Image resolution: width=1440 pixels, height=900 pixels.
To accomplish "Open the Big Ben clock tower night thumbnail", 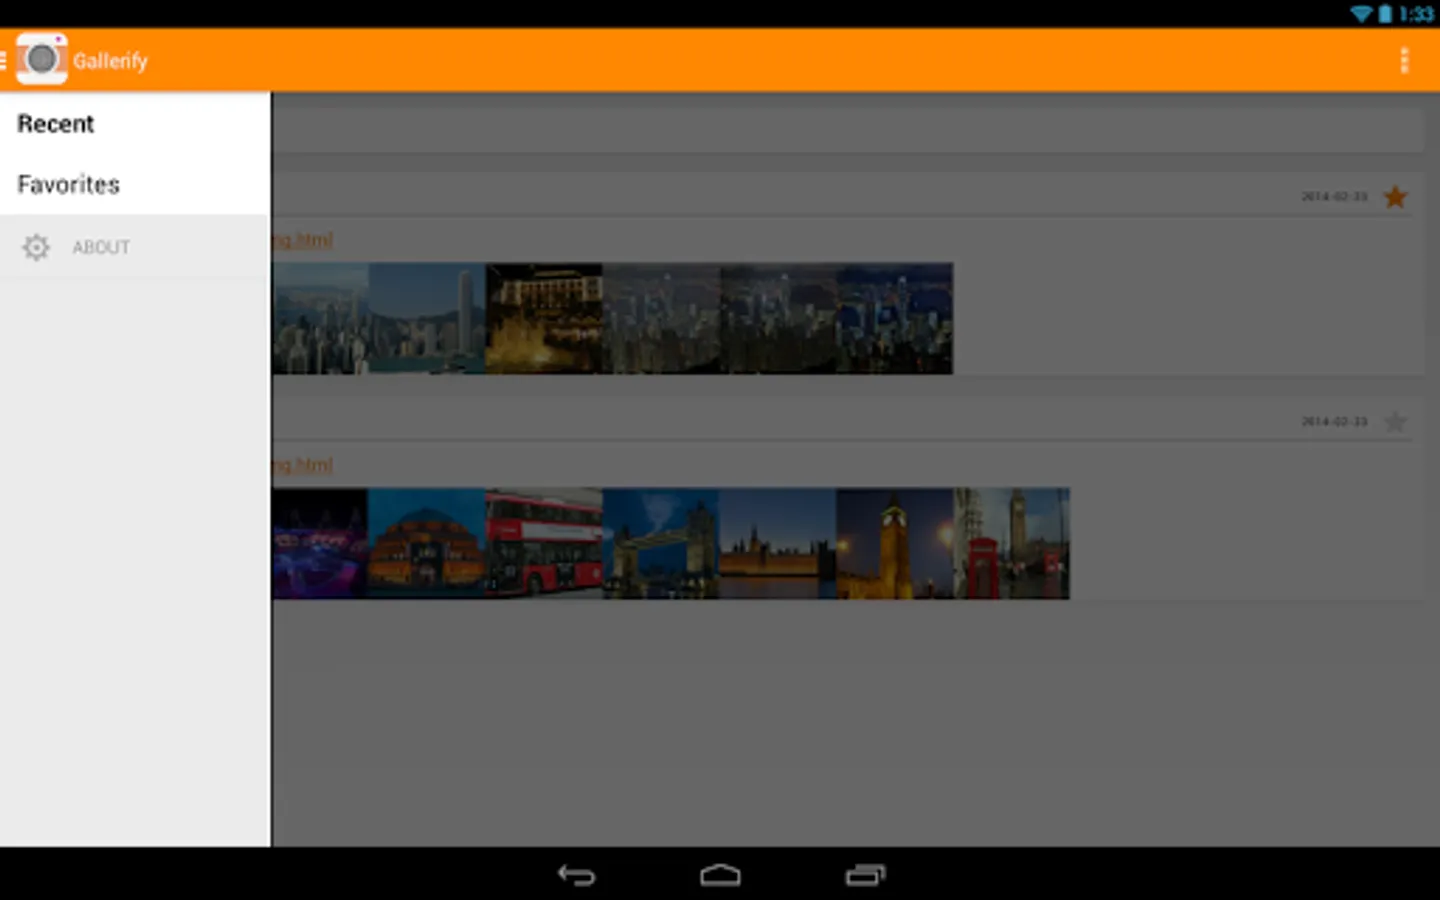I will (895, 543).
